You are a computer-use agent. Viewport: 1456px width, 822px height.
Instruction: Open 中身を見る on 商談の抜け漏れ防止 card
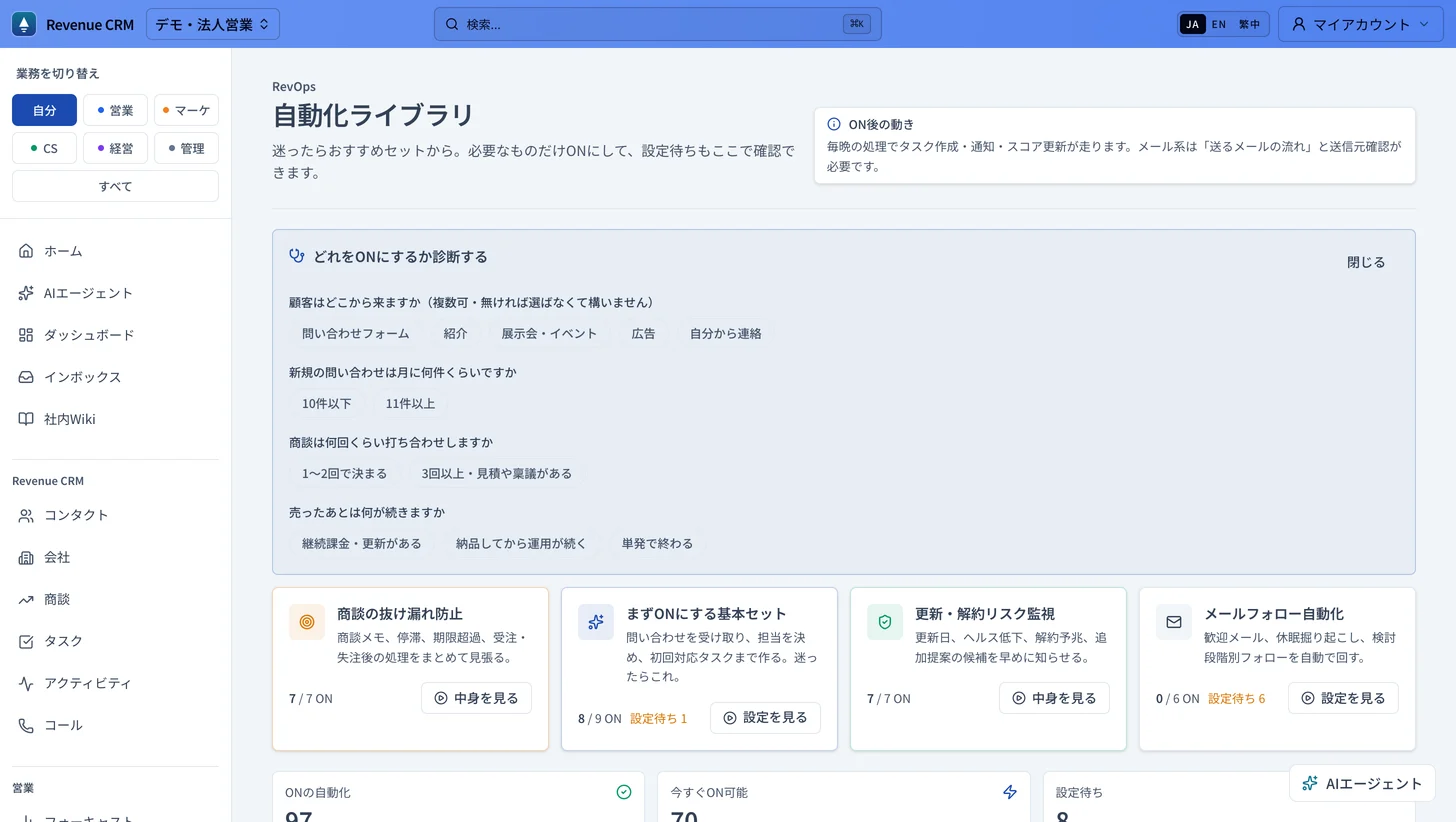(476, 698)
